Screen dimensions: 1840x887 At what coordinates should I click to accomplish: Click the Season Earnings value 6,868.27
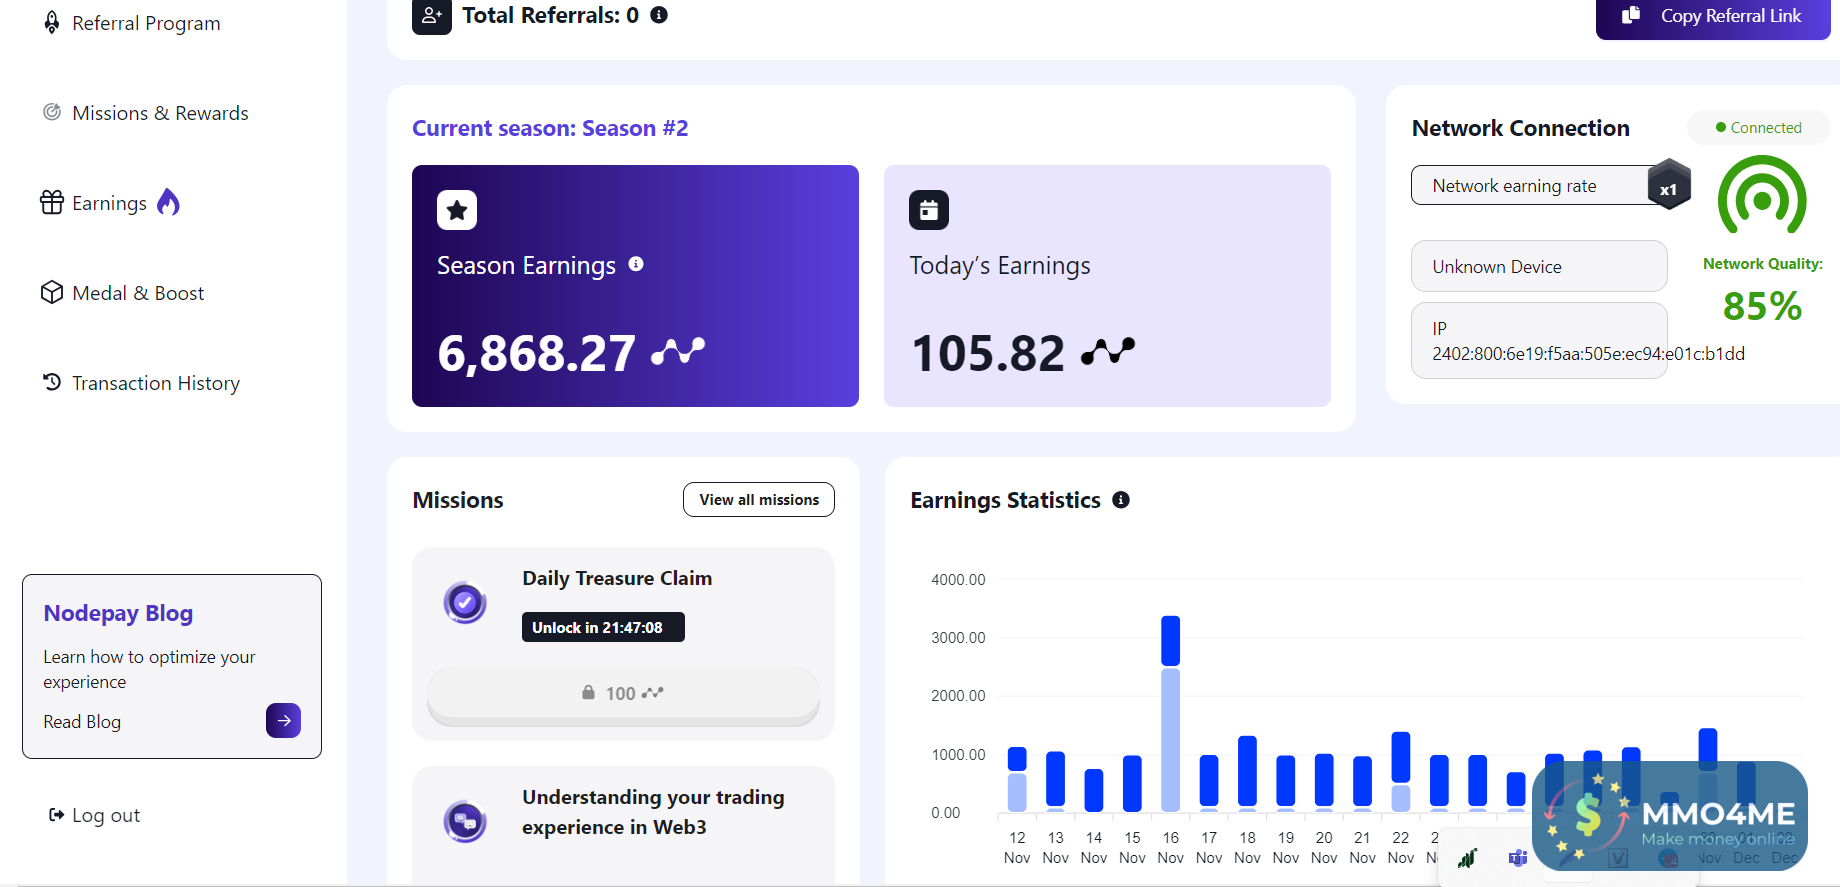click(x=536, y=353)
